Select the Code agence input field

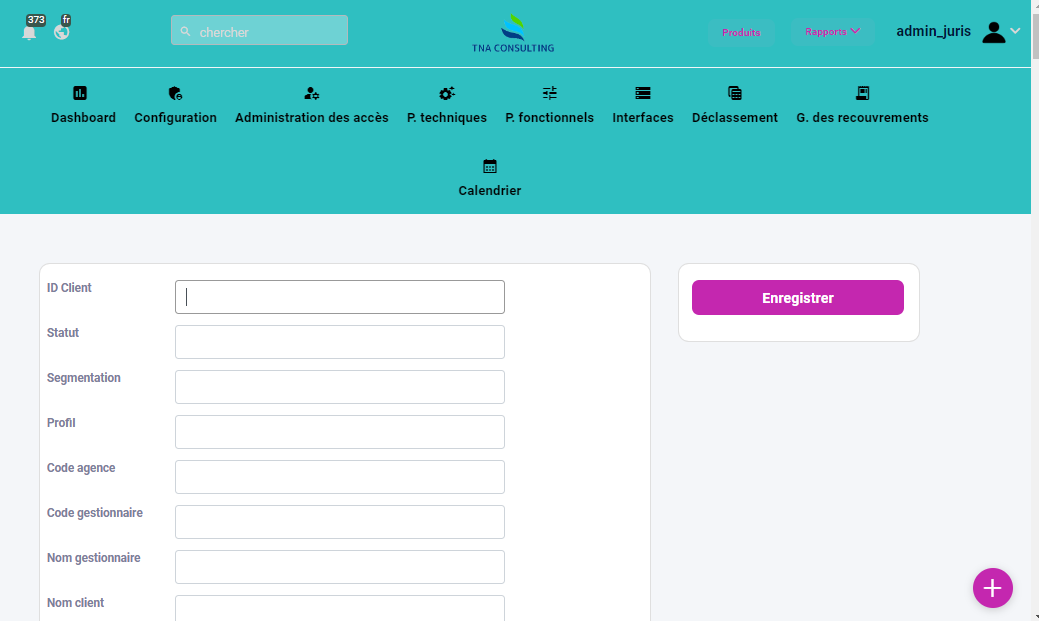coord(340,477)
